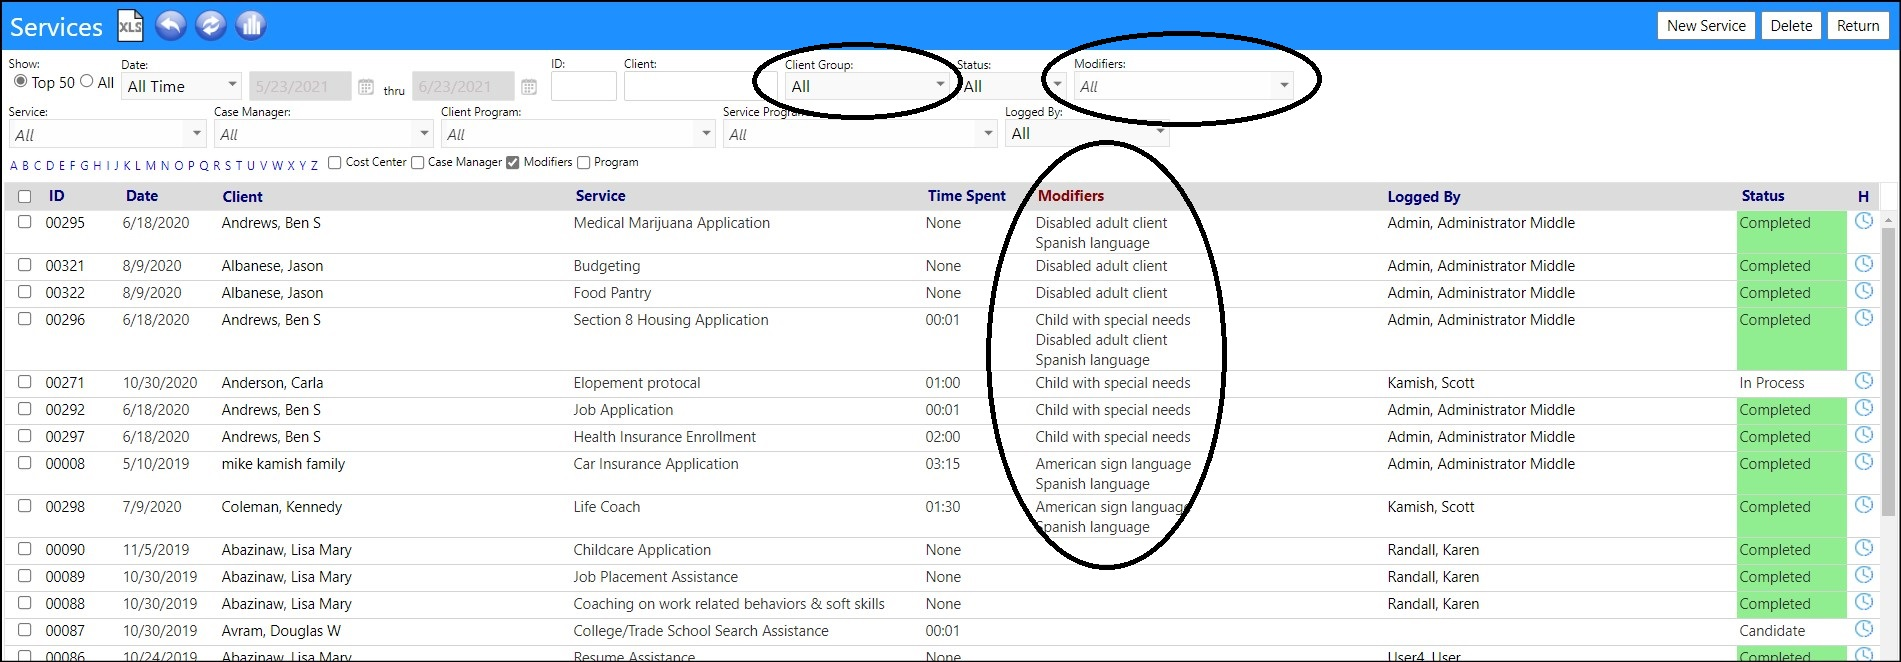The width and height of the screenshot is (1901, 662).
Task: Open the Service Program dropdown
Action: 860,134
